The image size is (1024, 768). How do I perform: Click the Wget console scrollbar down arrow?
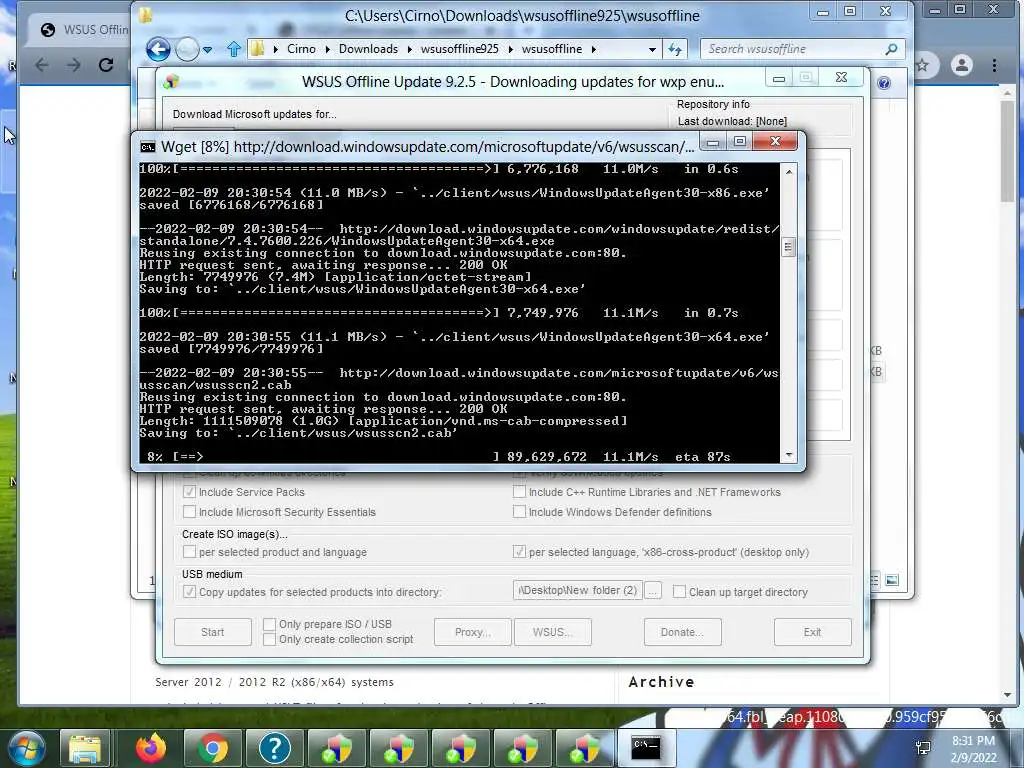click(x=789, y=455)
